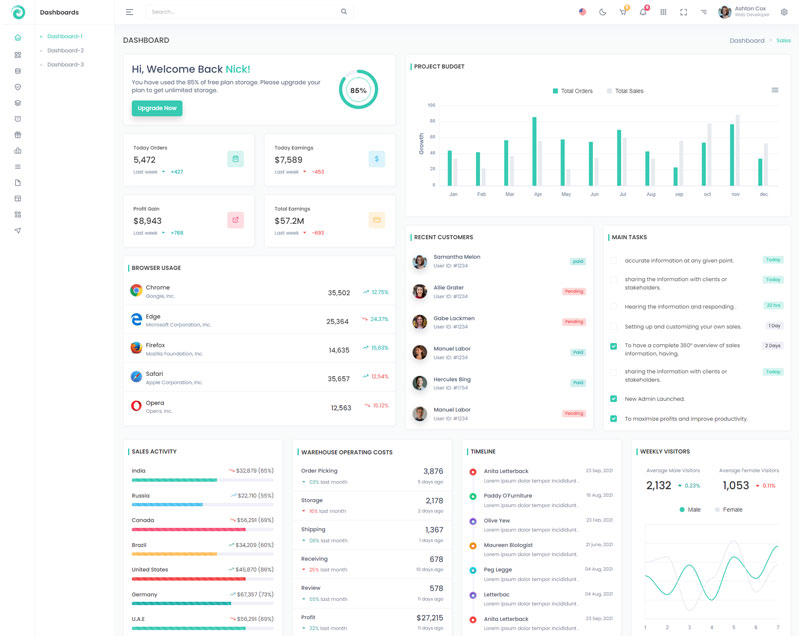800x636 pixels.
Task: Enter fullscreen mode via header icon
Action: point(684,12)
